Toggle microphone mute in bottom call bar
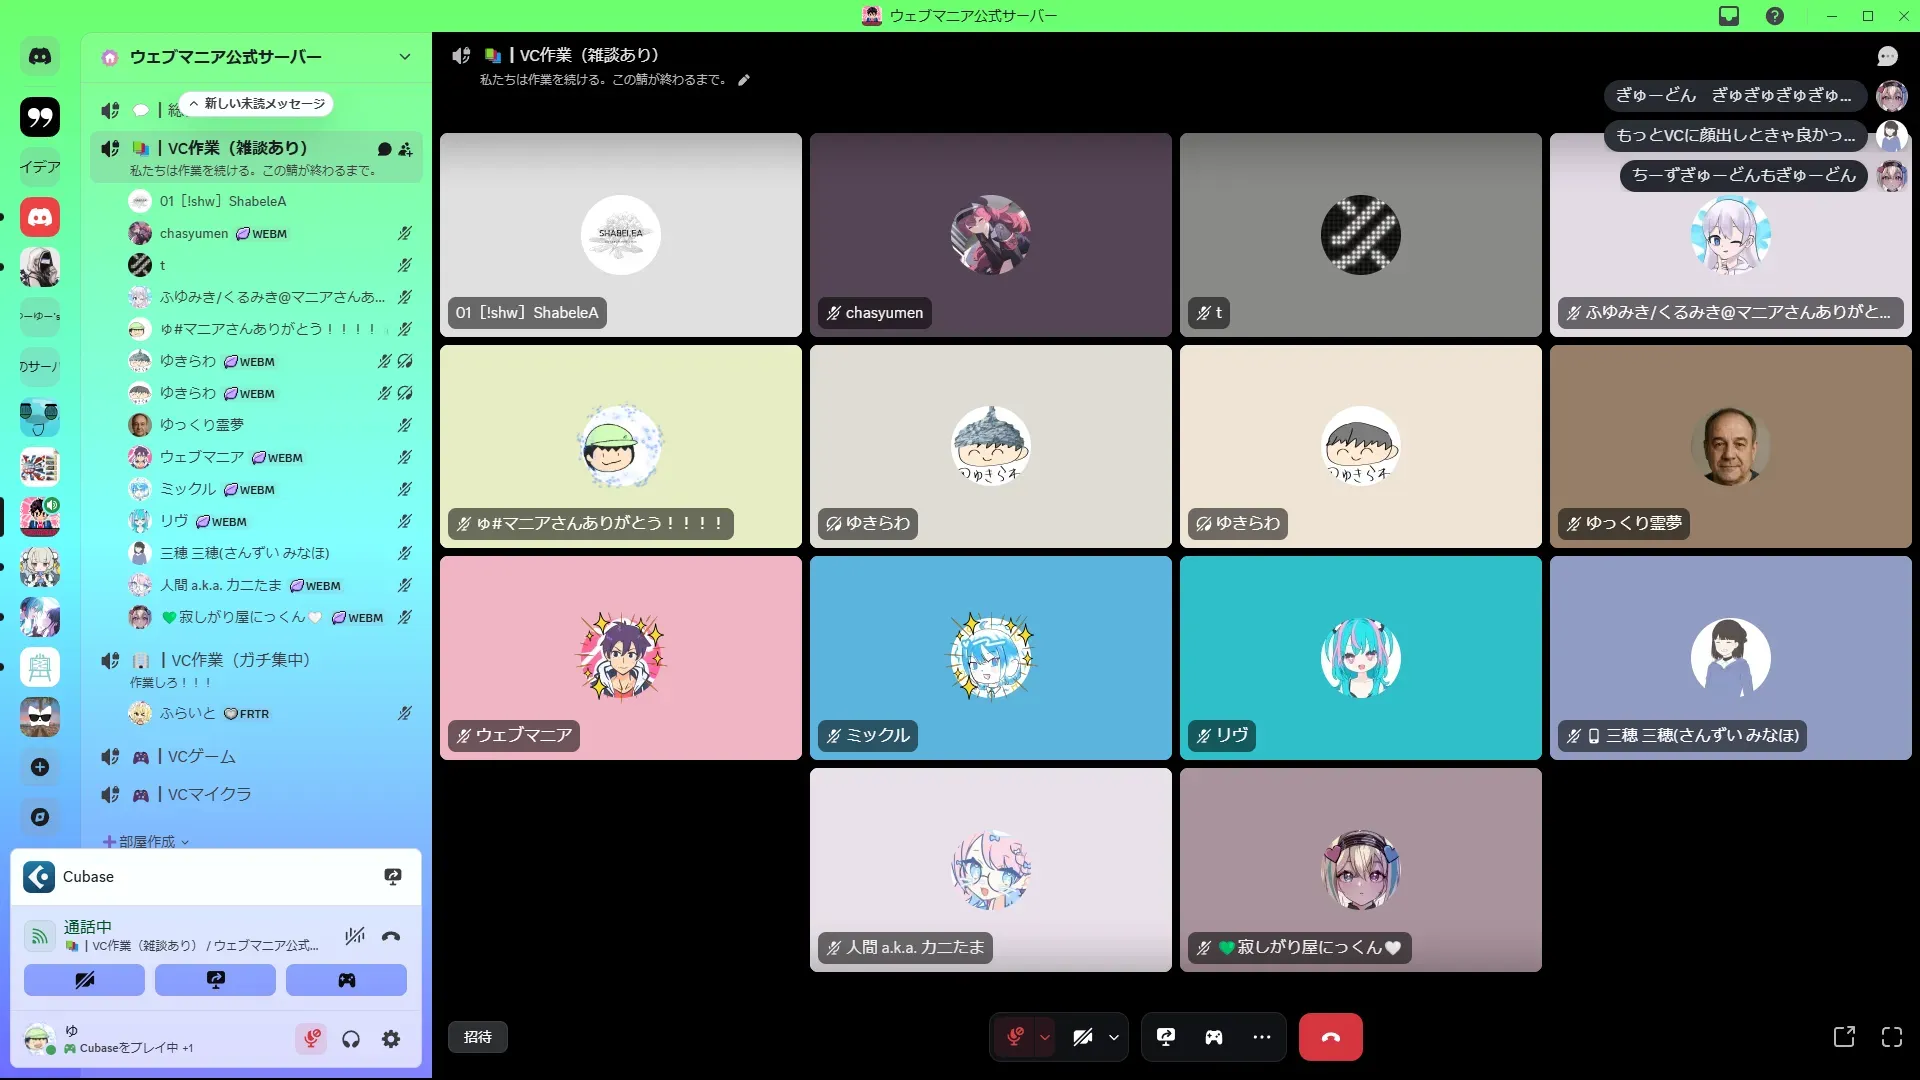The height and width of the screenshot is (1080, 1920). click(x=1015, y=1037)
